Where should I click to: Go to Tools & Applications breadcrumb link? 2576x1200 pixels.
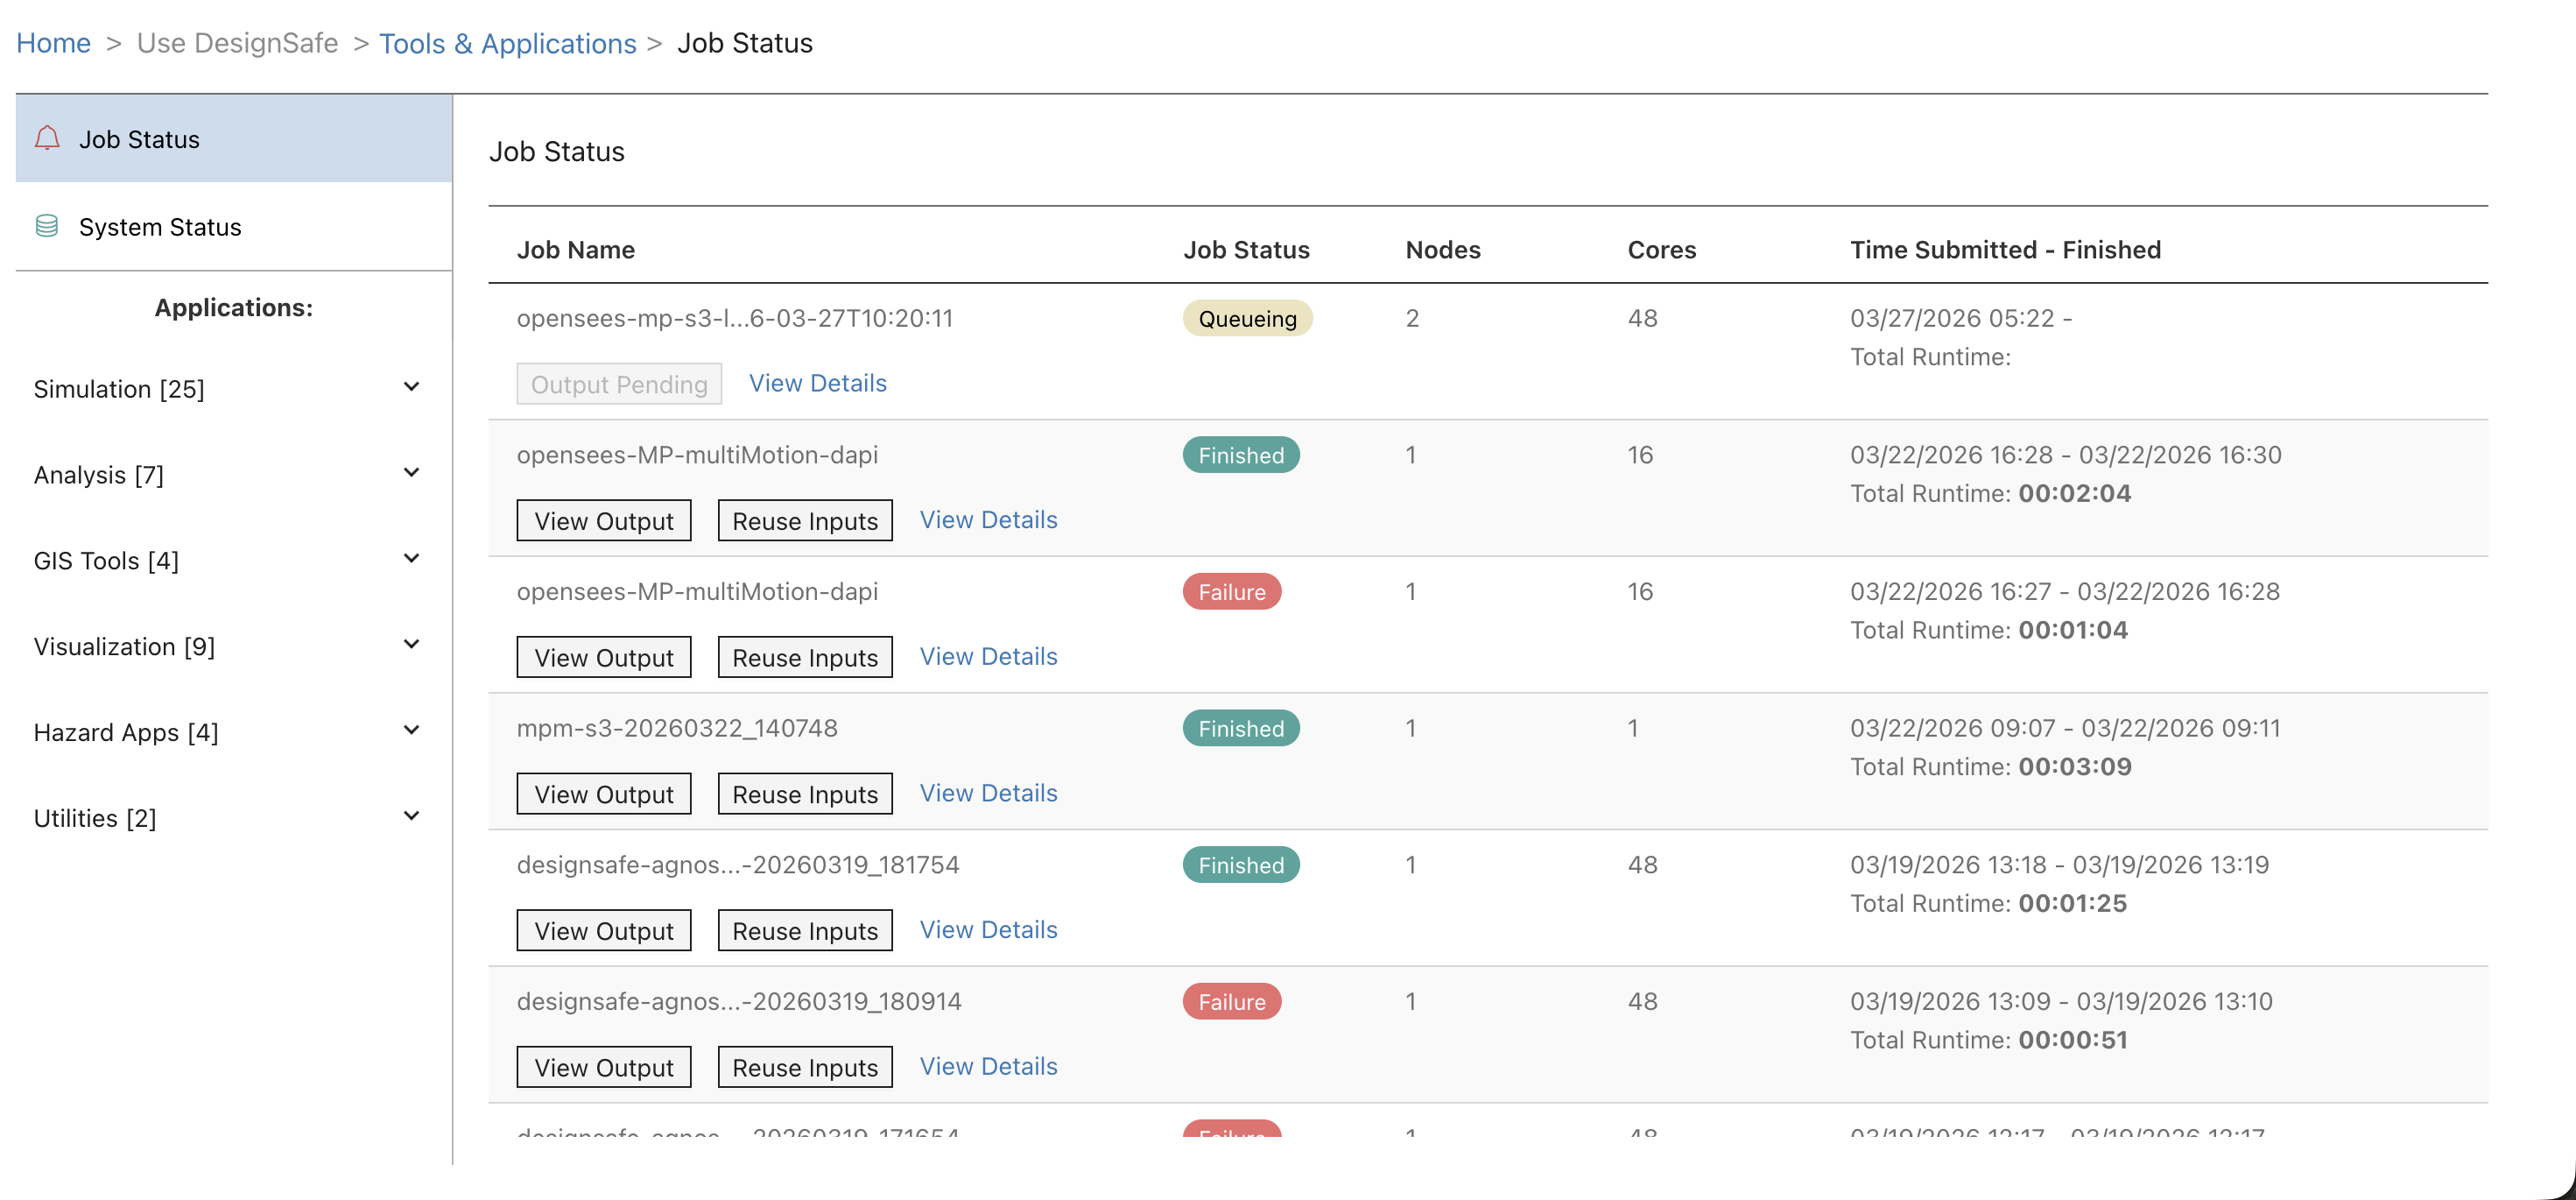pyautogui.click(x=508, y=43)
